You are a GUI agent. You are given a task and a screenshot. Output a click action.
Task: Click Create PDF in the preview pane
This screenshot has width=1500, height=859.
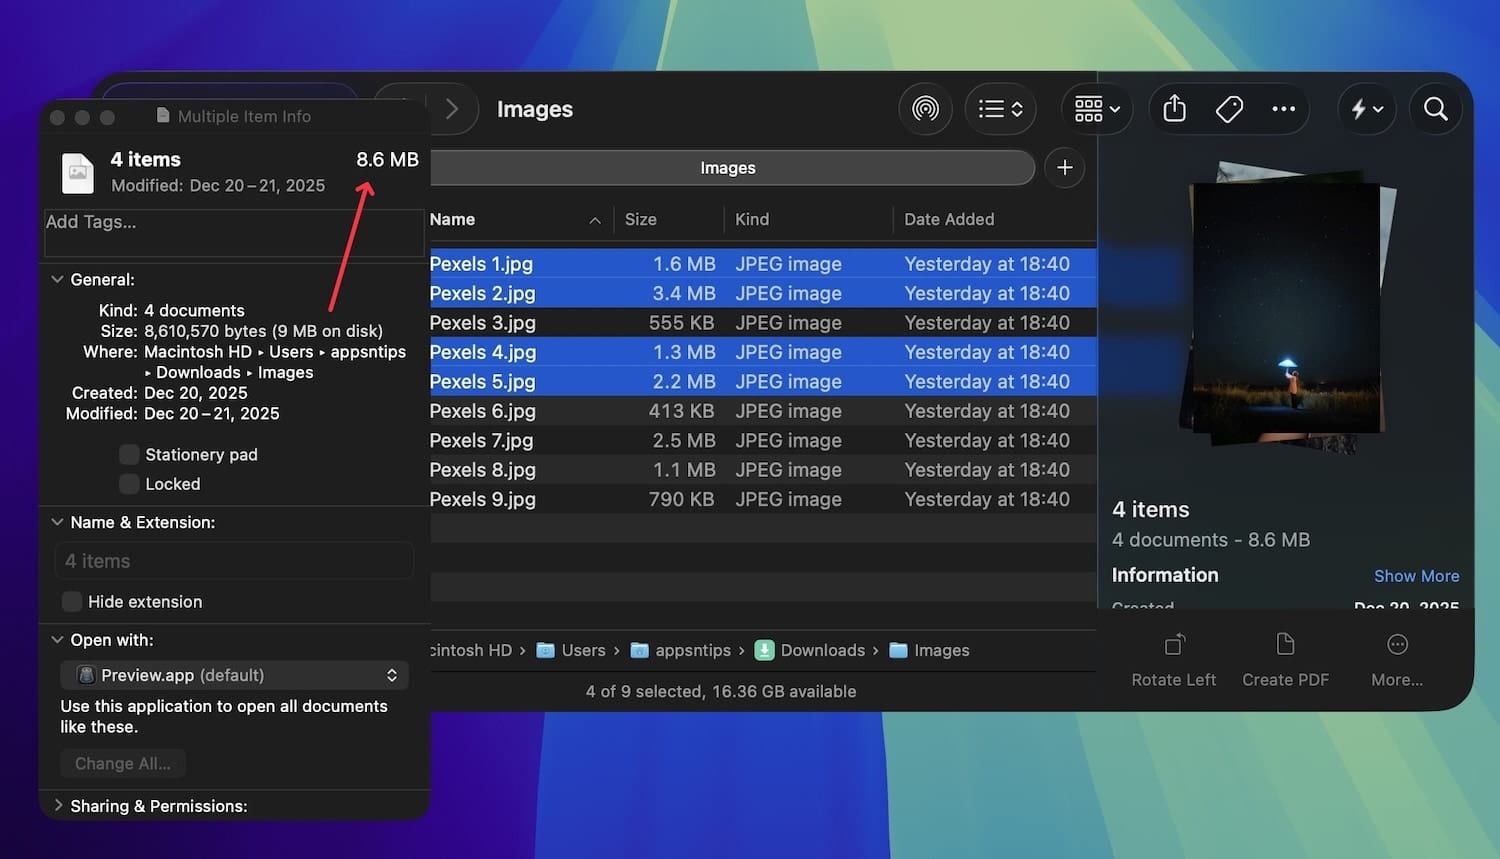click(1285, 657)
